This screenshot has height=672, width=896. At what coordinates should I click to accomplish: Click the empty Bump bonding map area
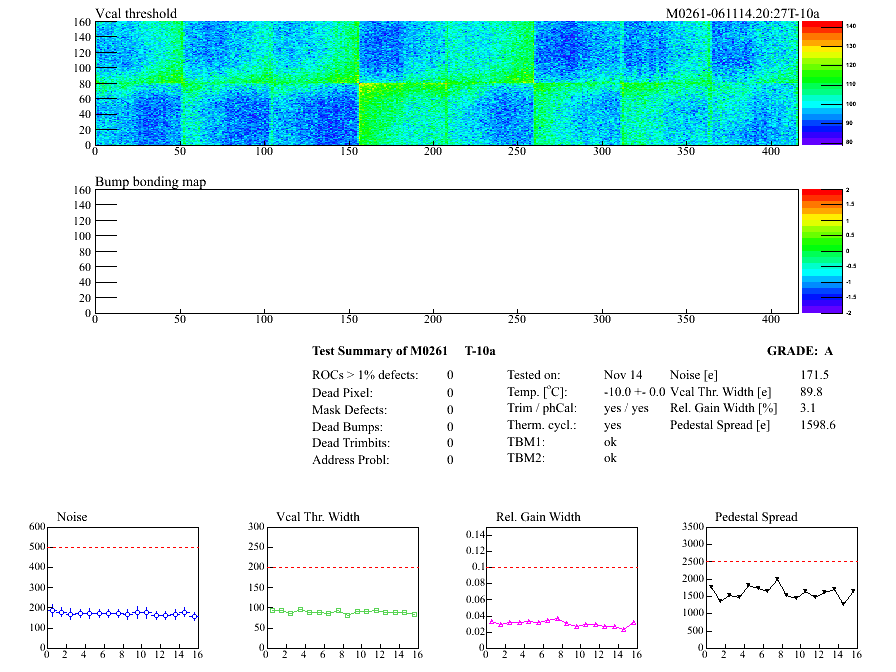(x=446, y=250)
